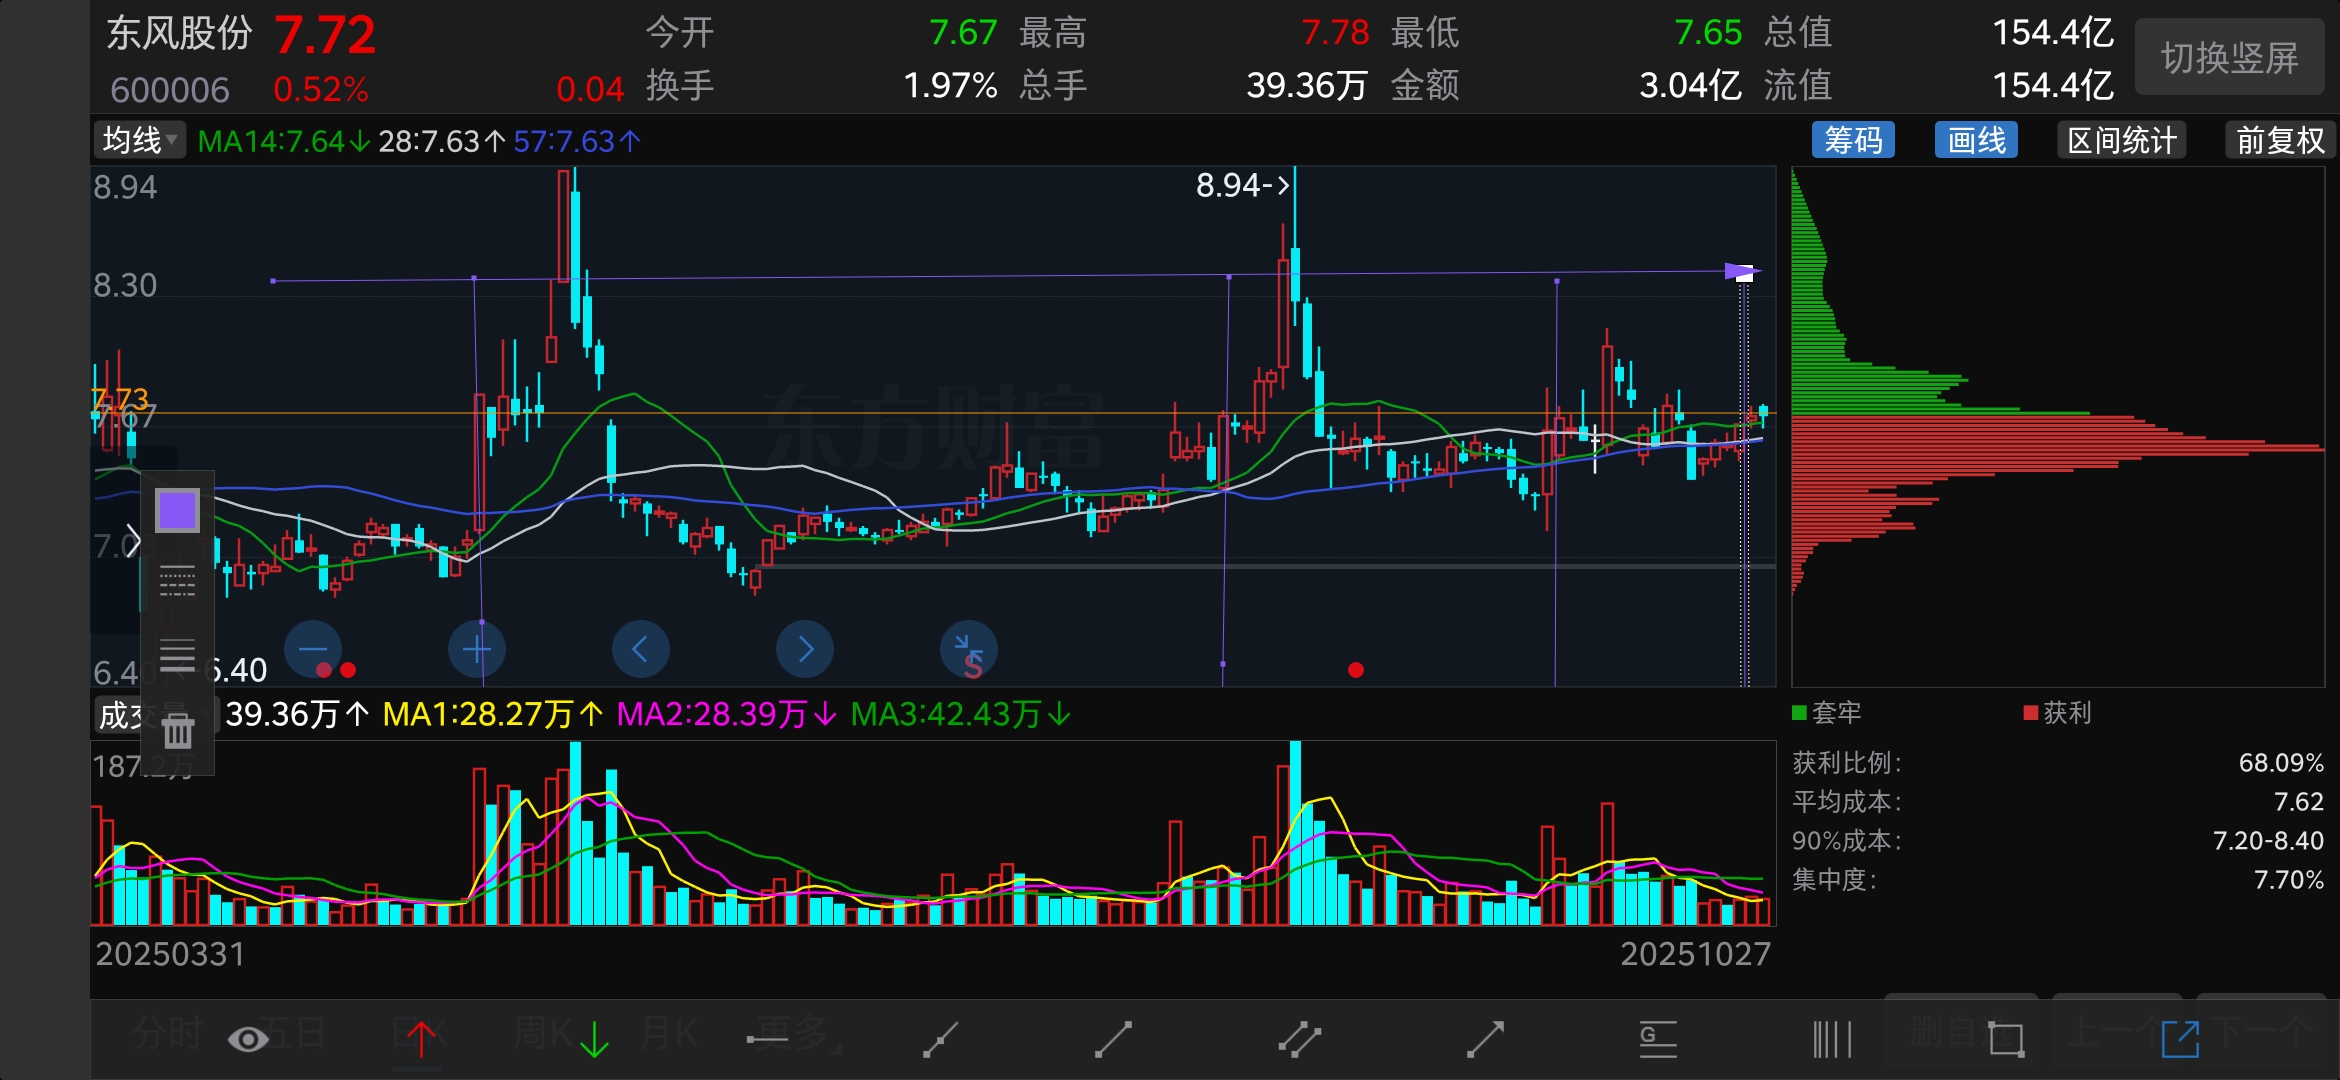Image resolution: width=2340 pixels, height=1080 pixels.
Task: Select the horizontal line drawing tool
Action: [x=767, y=1040]
